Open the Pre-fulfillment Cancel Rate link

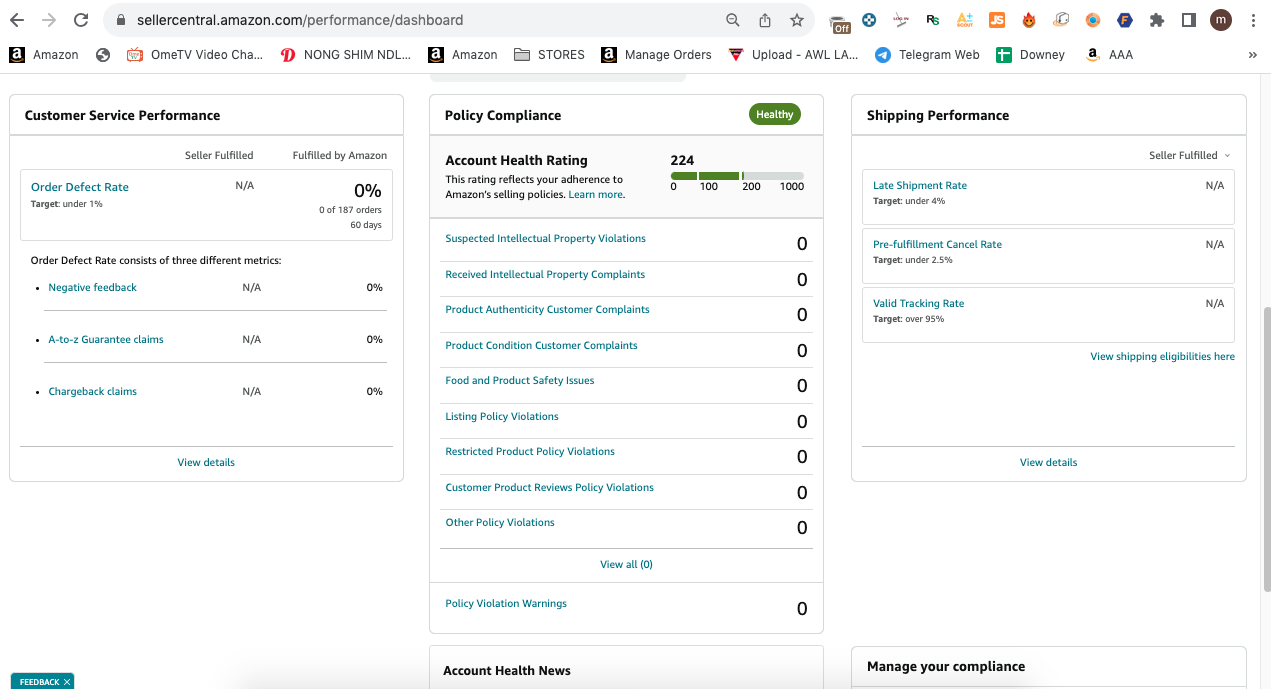click(x=937, y=244)
